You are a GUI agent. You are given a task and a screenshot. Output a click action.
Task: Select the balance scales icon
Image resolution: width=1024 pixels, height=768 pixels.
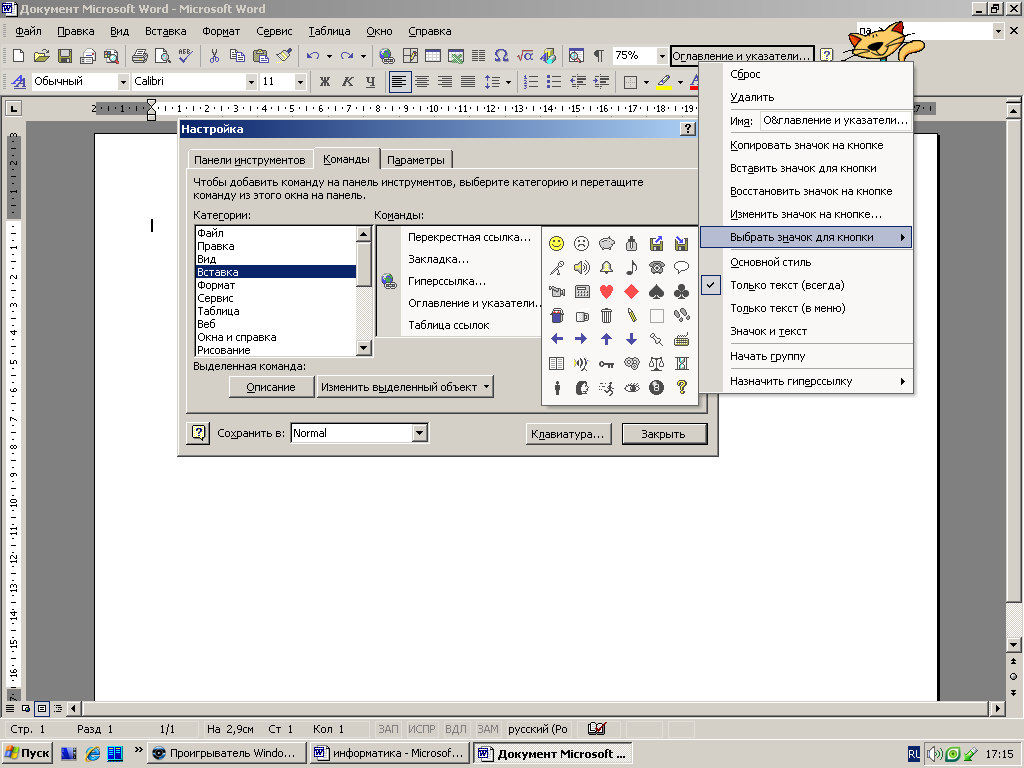pos(656,364)
